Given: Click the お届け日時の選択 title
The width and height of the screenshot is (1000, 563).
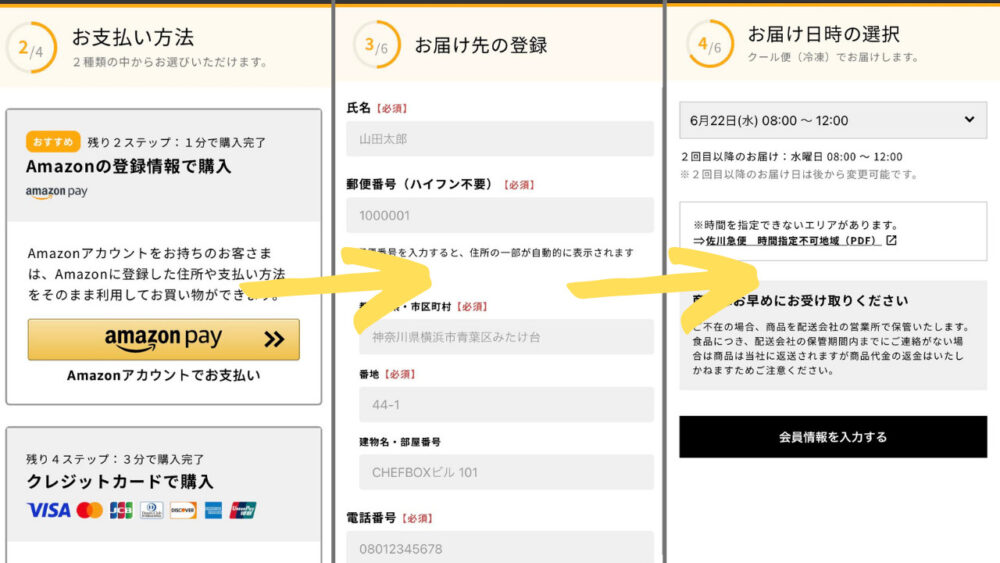Looking at the screenshot, I should 824,33.
